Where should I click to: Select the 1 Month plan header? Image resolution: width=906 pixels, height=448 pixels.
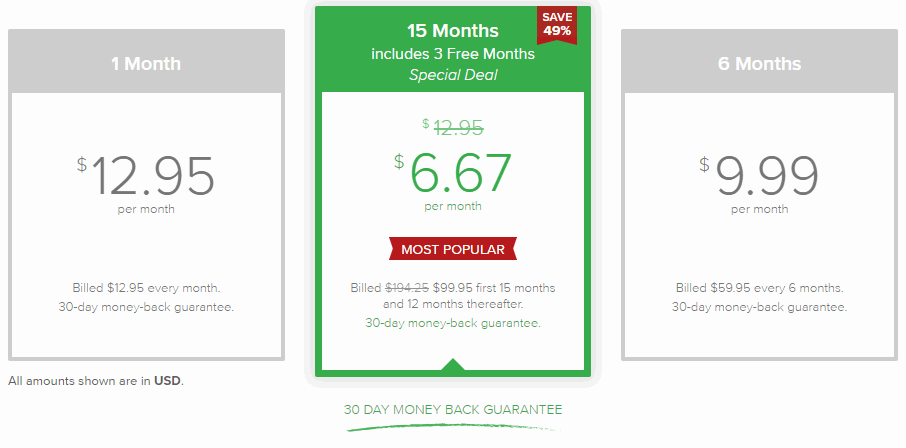point(146,62)
